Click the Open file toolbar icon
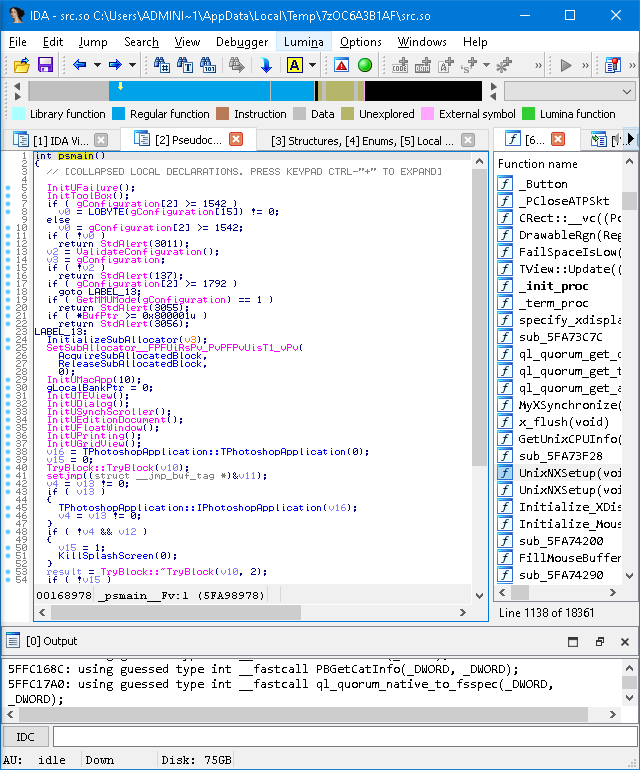 pyautogui.click(x=22, y=65)
